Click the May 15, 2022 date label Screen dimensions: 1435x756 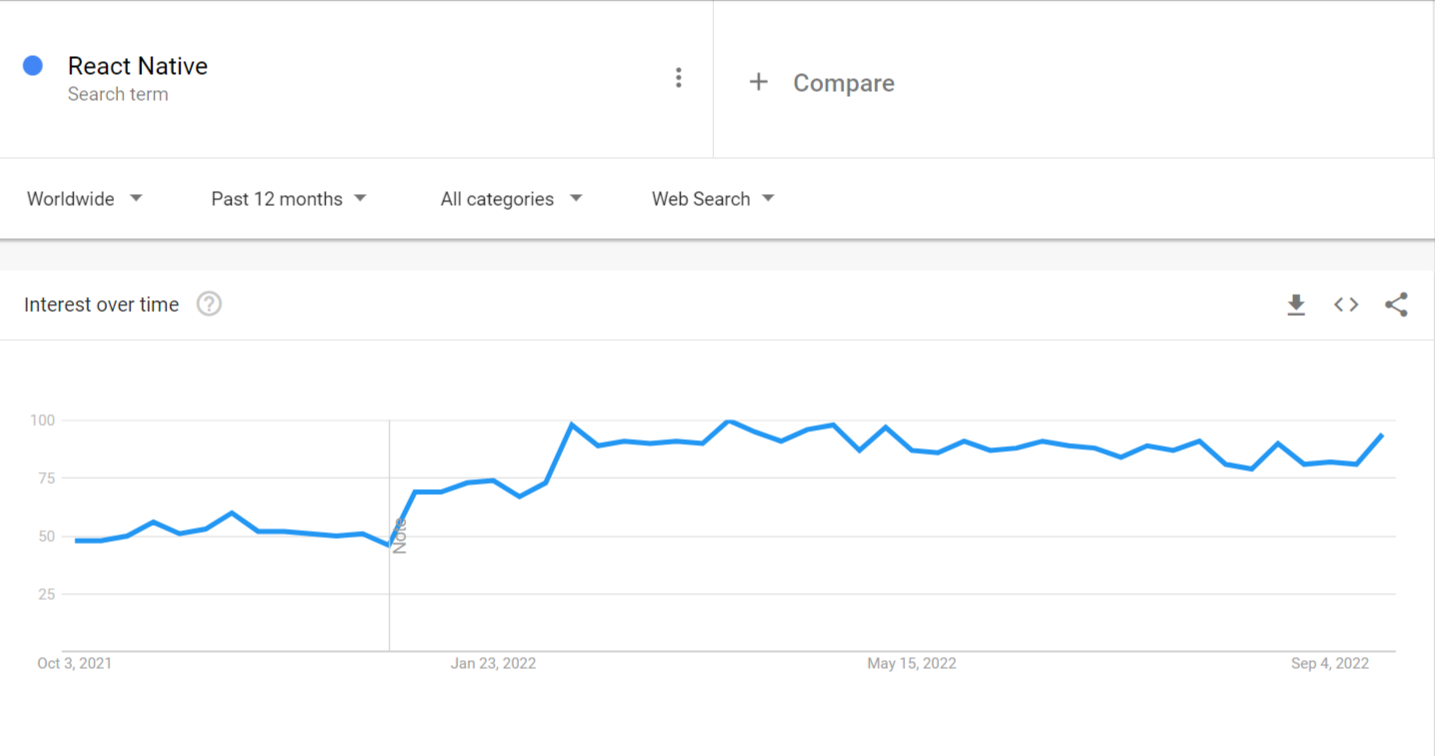(x=911, y=663)
